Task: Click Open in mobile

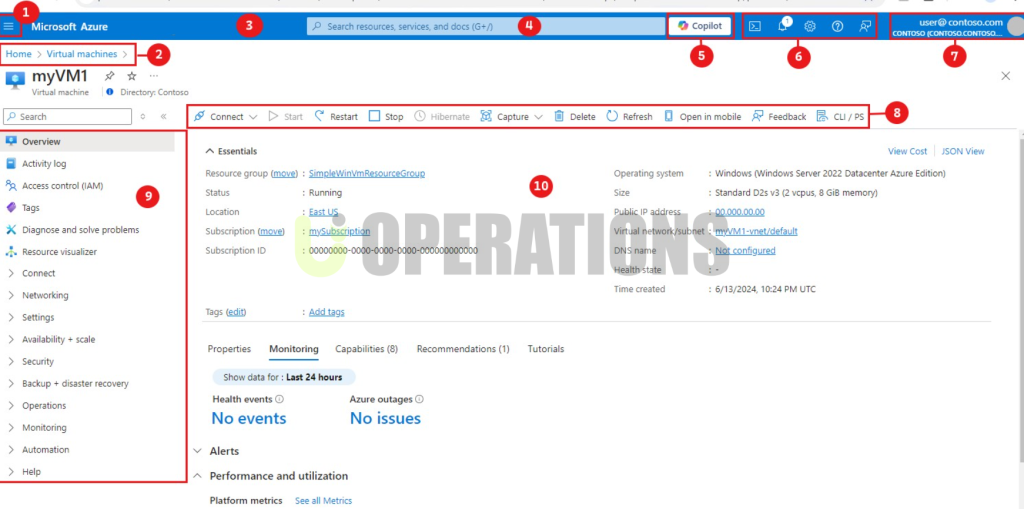Action: click(703, 116)
